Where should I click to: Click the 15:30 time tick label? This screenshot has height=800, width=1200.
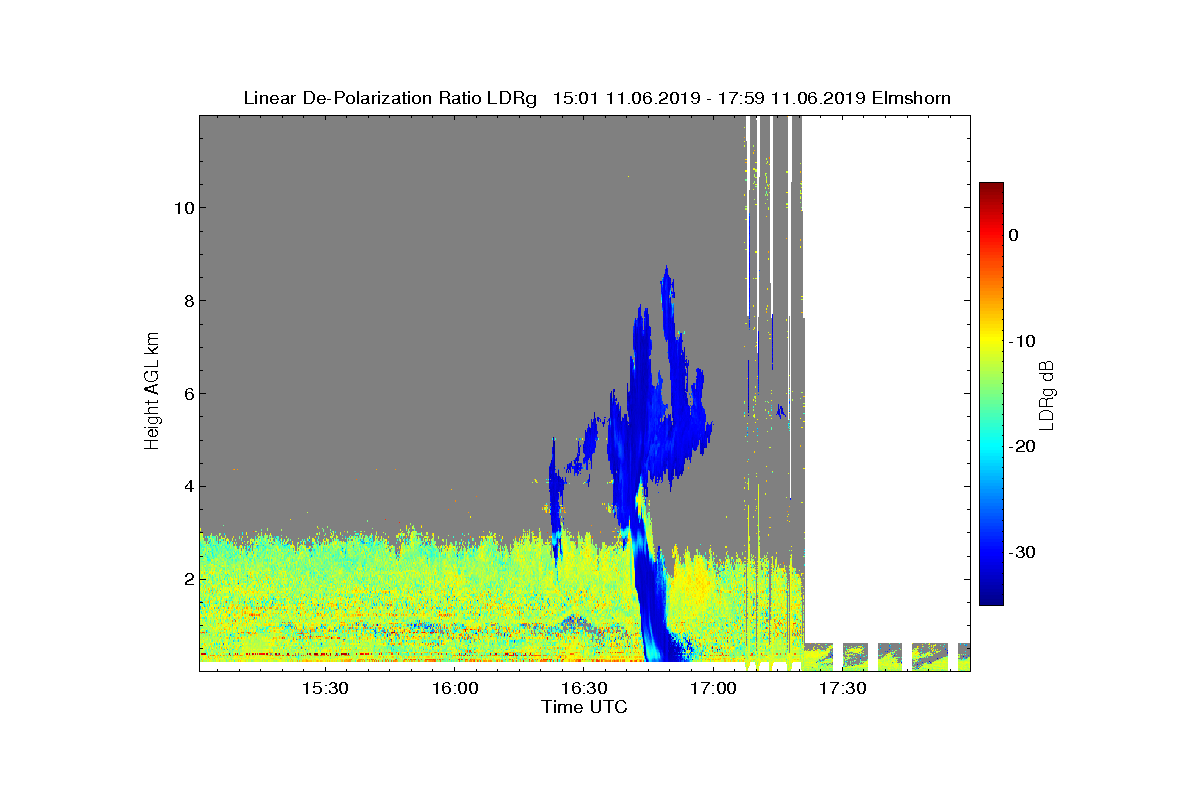pyautogui.click(x=325, y=688)
